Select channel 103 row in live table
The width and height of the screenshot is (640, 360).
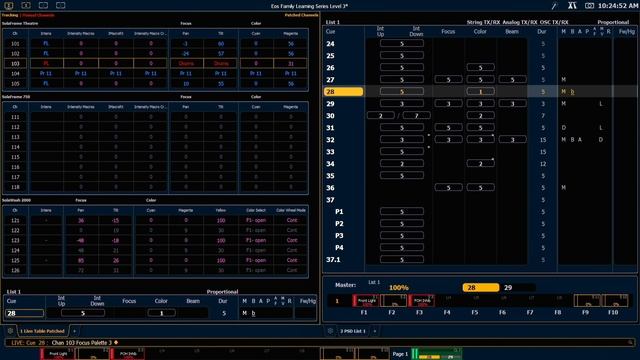(155, 64)
